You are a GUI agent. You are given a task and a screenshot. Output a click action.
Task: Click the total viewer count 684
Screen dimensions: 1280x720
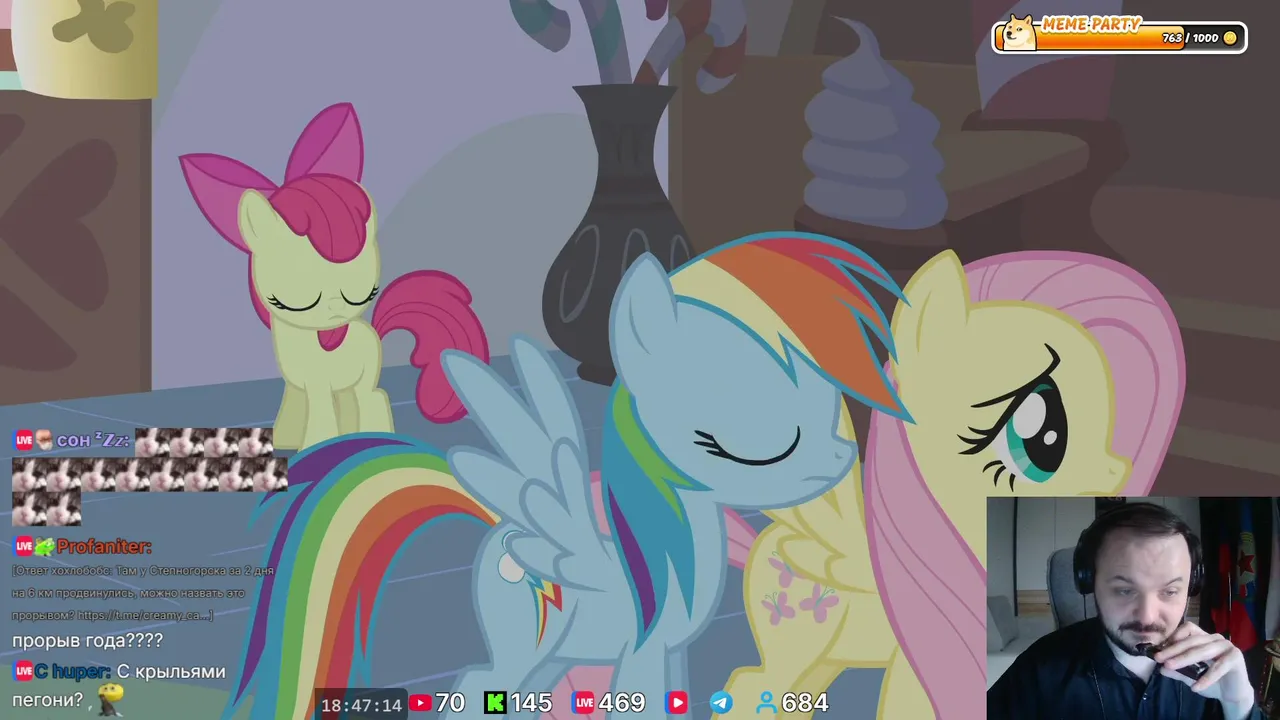(x=805, y=703)
